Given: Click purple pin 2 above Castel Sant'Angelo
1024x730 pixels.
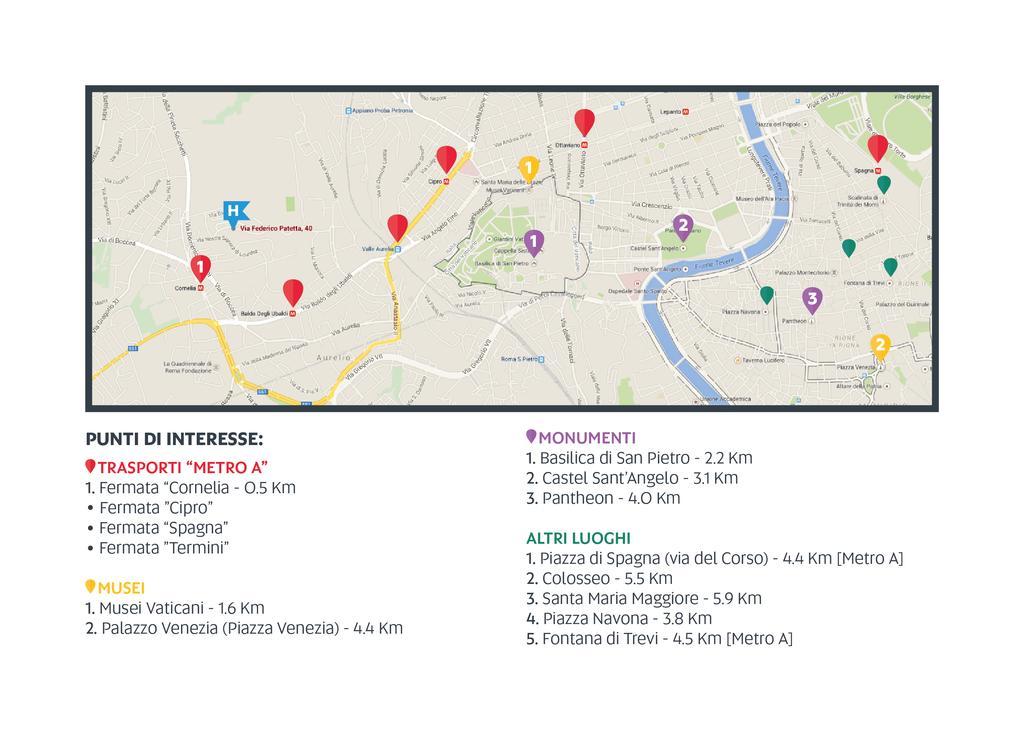Looking at the screenshot, I should pyautogui.click(x=683, y=227).
